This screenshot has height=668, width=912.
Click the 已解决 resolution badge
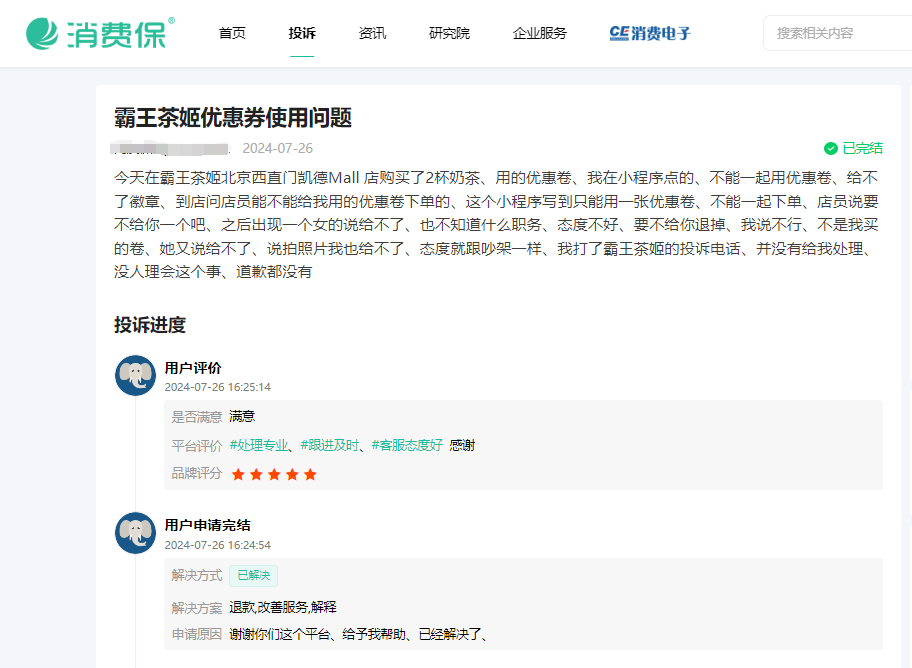(x=254, y=575)
